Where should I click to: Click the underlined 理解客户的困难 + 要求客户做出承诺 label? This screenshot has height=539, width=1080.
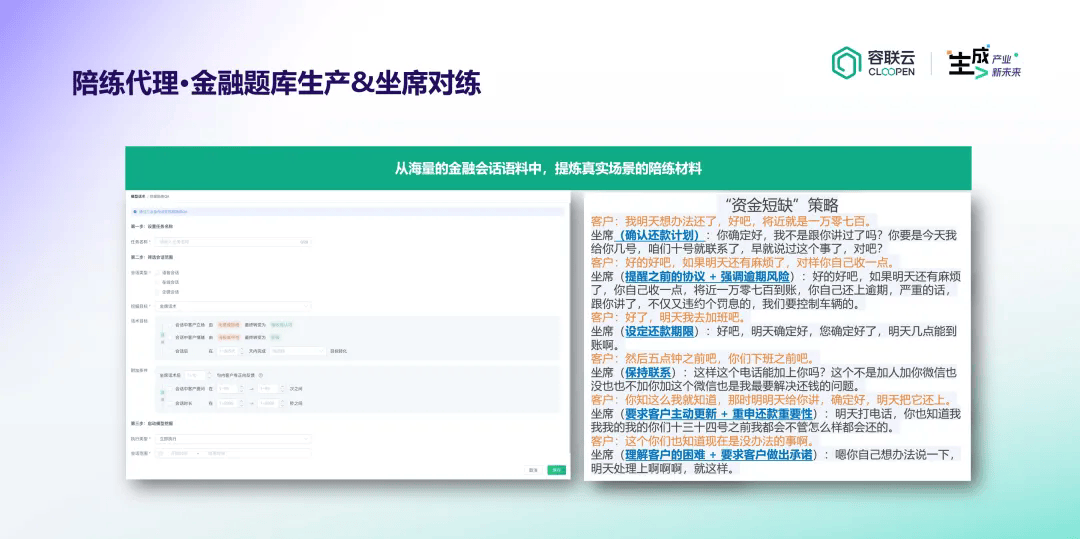tap(718, 454)
